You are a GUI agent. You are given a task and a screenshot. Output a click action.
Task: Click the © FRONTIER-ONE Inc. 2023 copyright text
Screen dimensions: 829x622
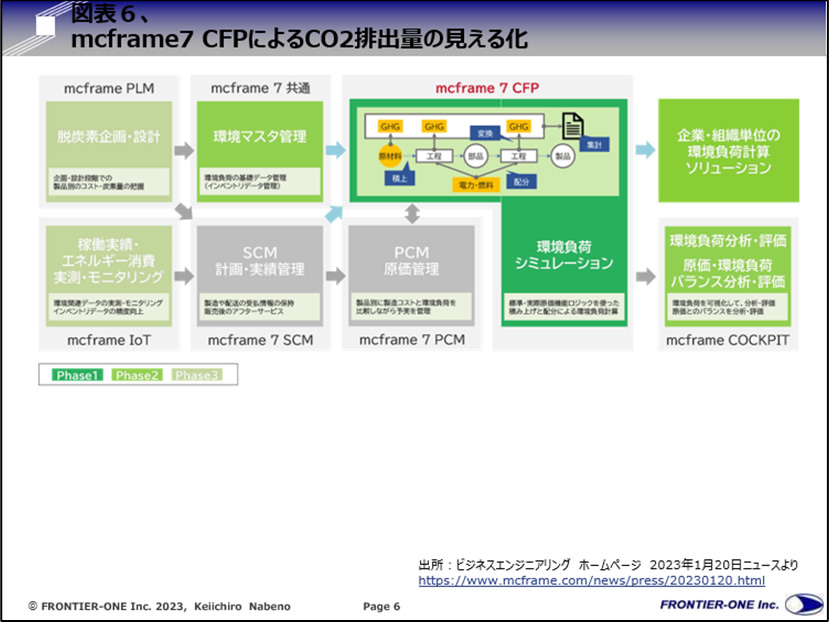coord(160,606)
